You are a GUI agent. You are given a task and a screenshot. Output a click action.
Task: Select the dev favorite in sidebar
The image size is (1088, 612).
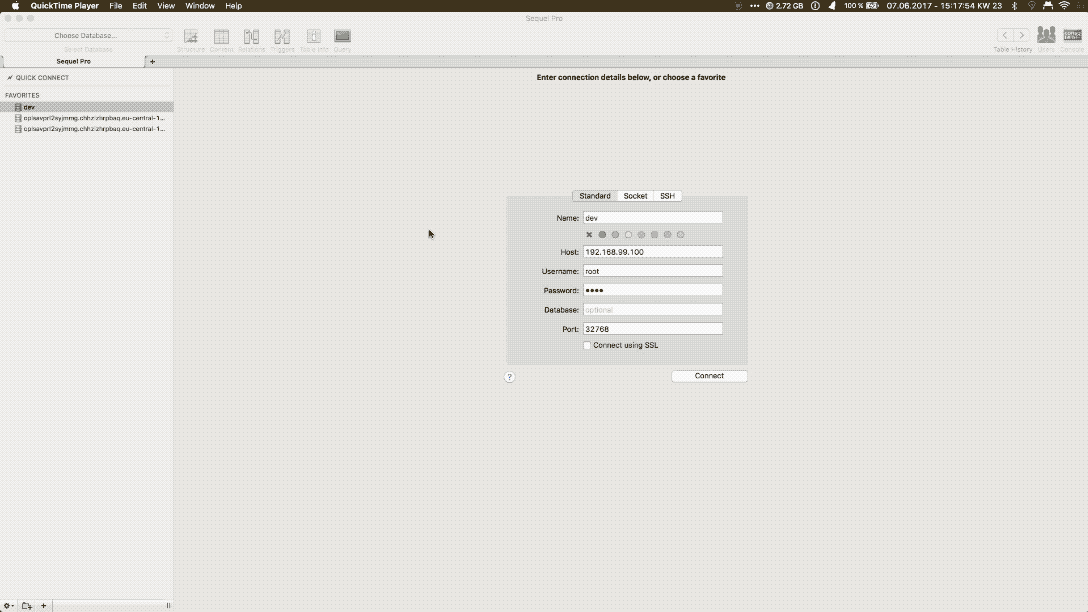point(87,108)
